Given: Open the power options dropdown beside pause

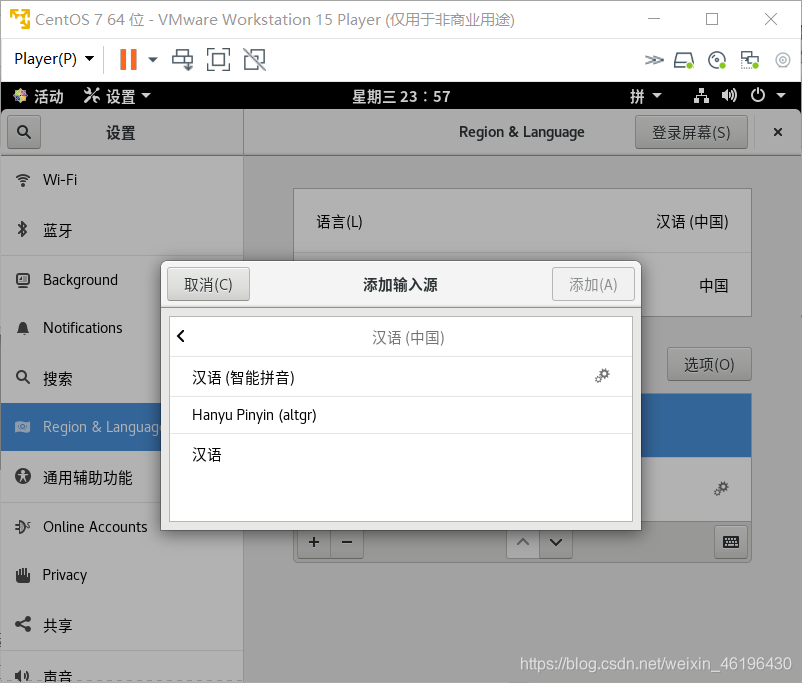Looking at the screenshot, I should coord(152,59).
